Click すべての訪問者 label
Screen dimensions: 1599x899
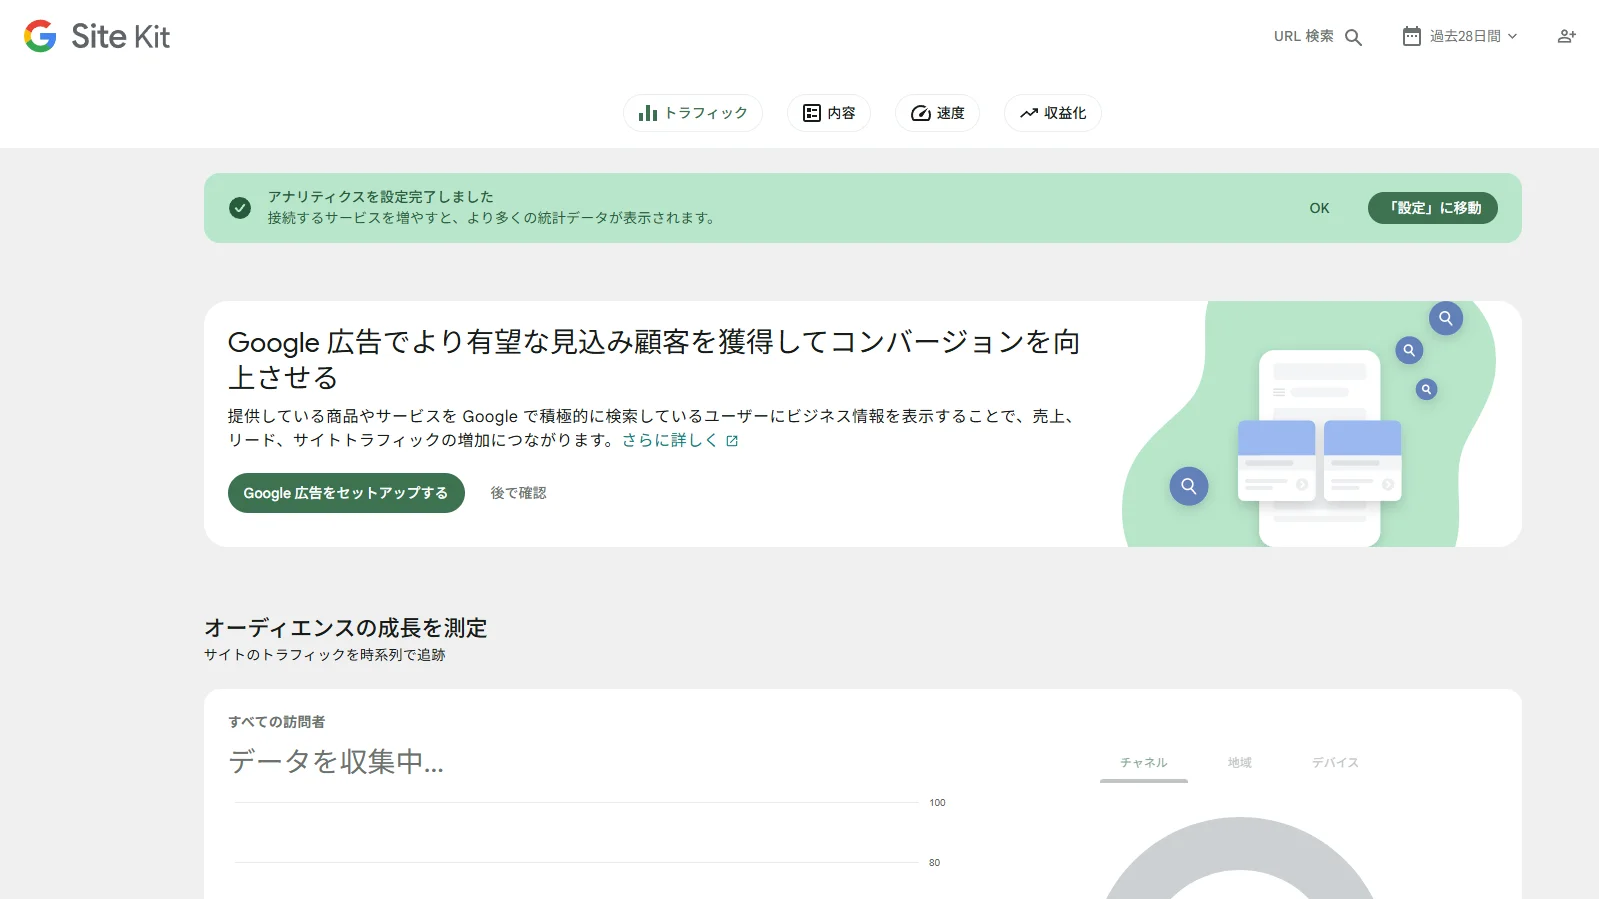pos(277,722)
